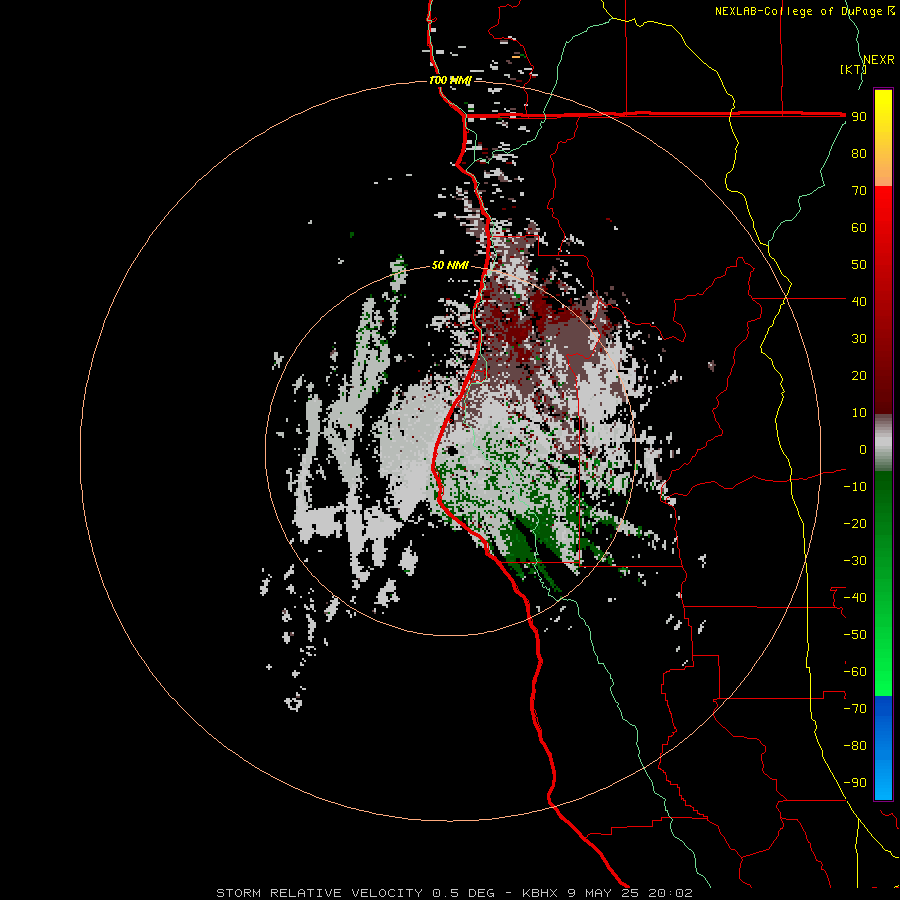Click the -80 value on the velocity scale

(855, 746)
